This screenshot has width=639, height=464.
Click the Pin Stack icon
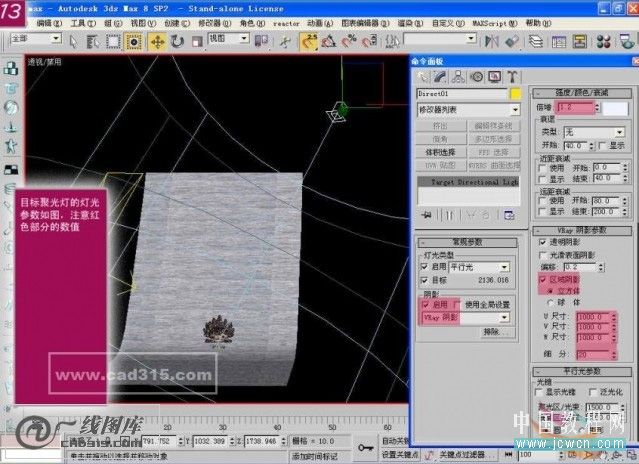tap(426, 215)
